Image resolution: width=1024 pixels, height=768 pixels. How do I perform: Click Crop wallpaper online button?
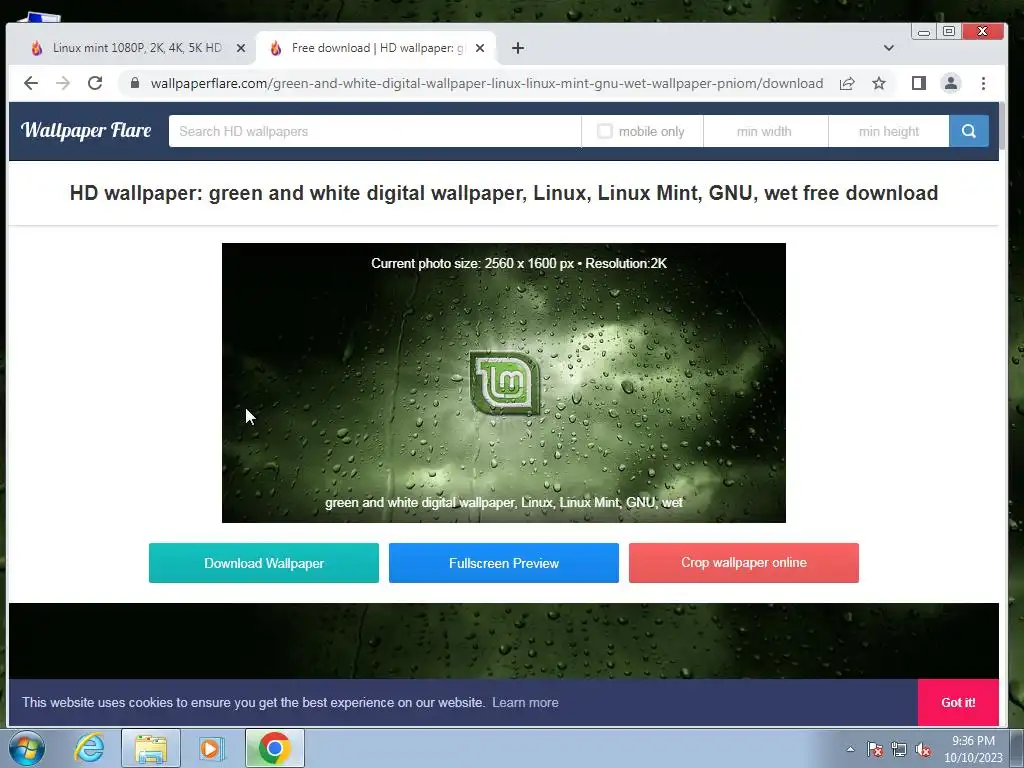[x=744, y=563]
